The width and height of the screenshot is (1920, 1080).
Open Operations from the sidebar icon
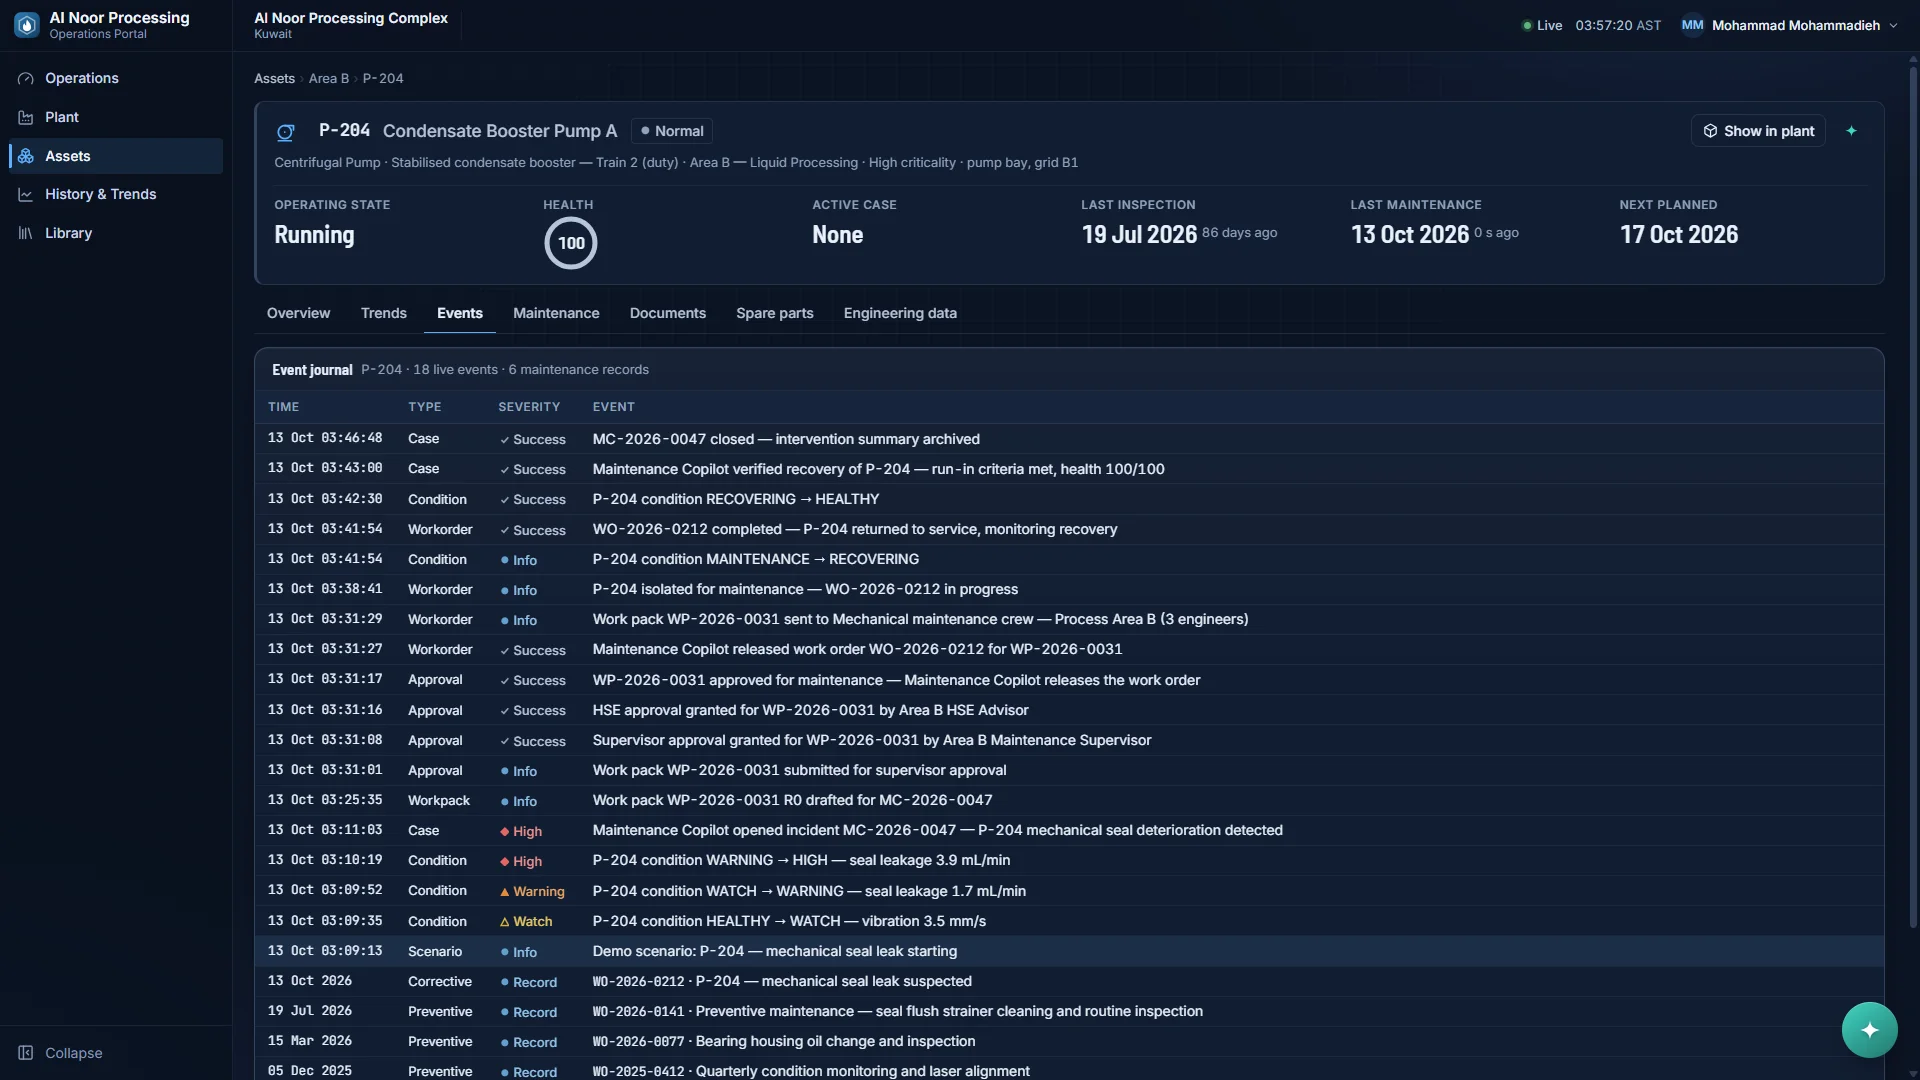pos(26,78)
